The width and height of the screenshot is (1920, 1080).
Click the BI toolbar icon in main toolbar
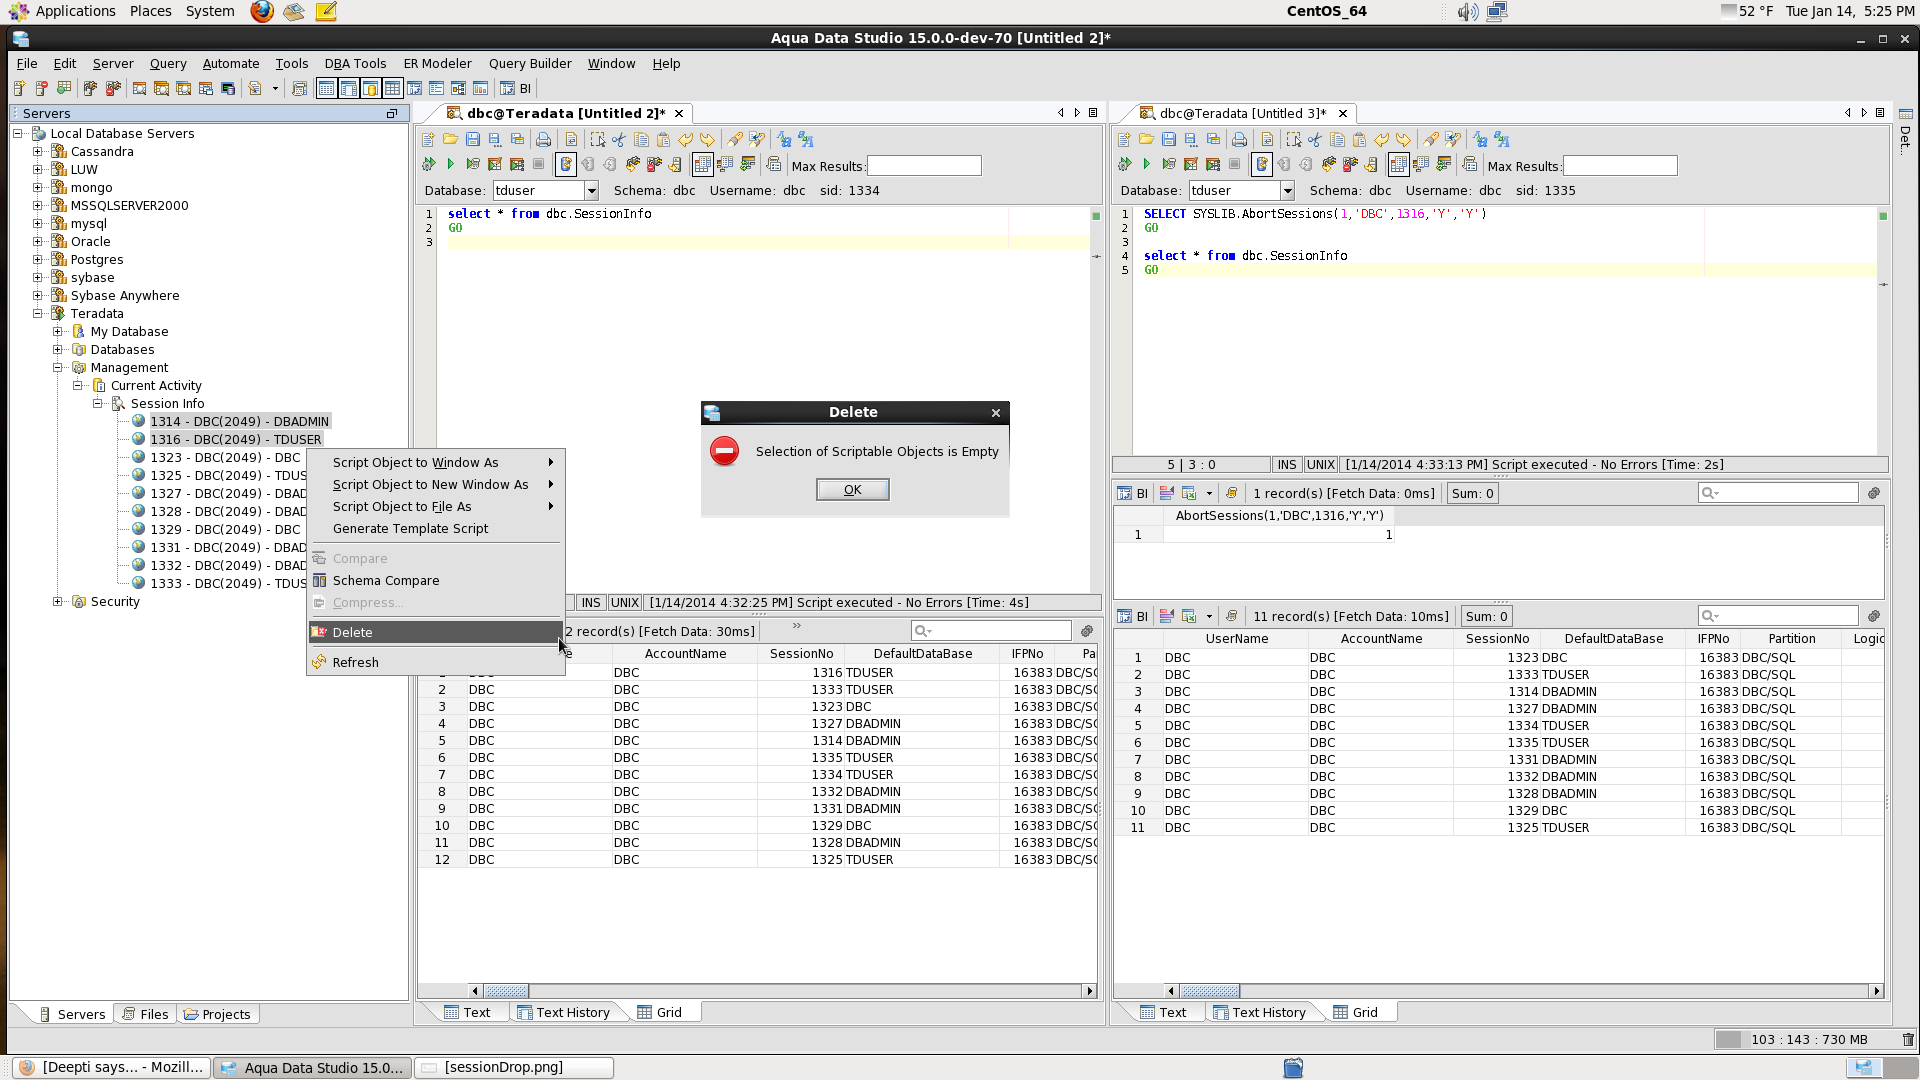pos(516,88)
